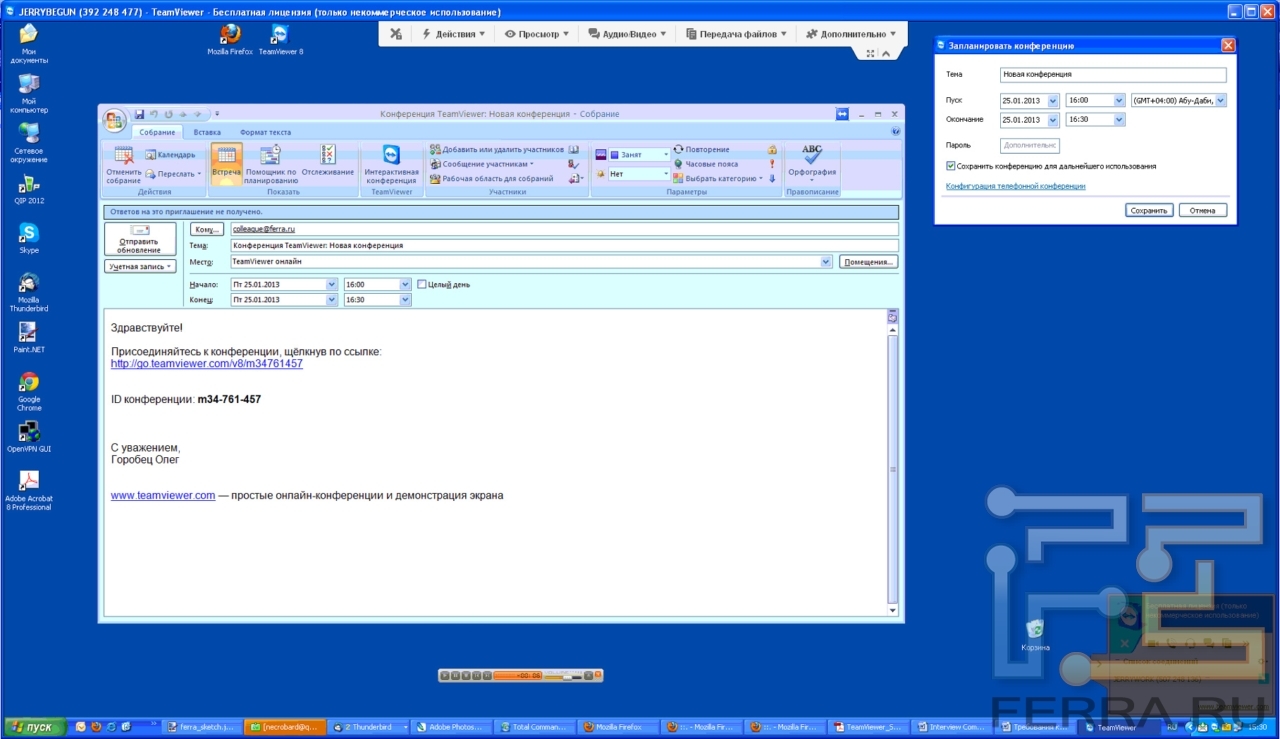
Task: Open Дополнительно menu in TeamViewer toolbar
Action: click(x=850, y=33)
